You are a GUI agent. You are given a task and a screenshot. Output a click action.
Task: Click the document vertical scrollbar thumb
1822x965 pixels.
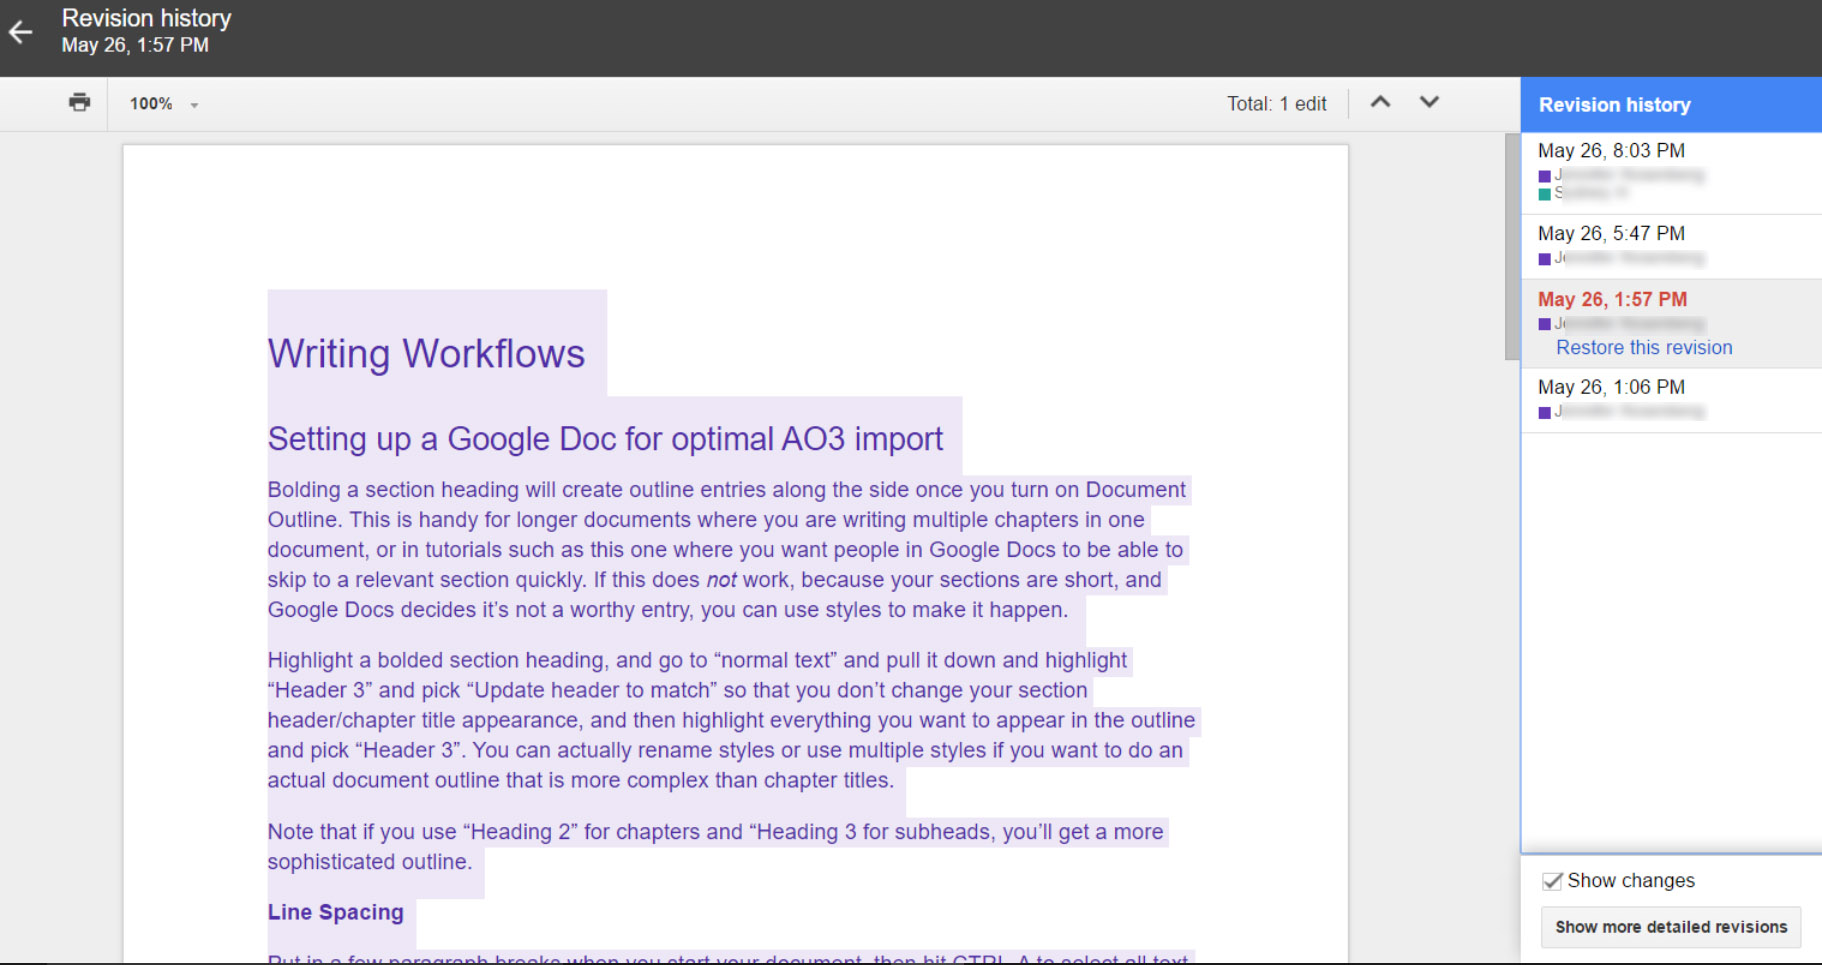click(1512, 246)
